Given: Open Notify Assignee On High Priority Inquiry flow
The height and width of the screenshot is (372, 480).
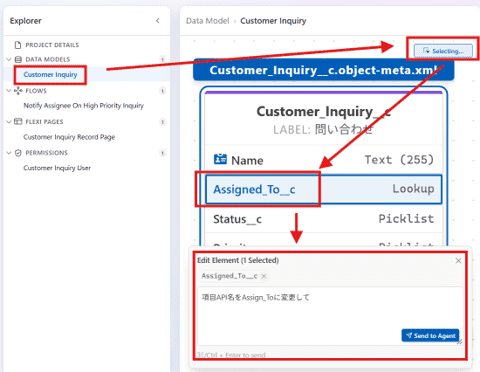Looking at the screenshot, I should point(83,106).
